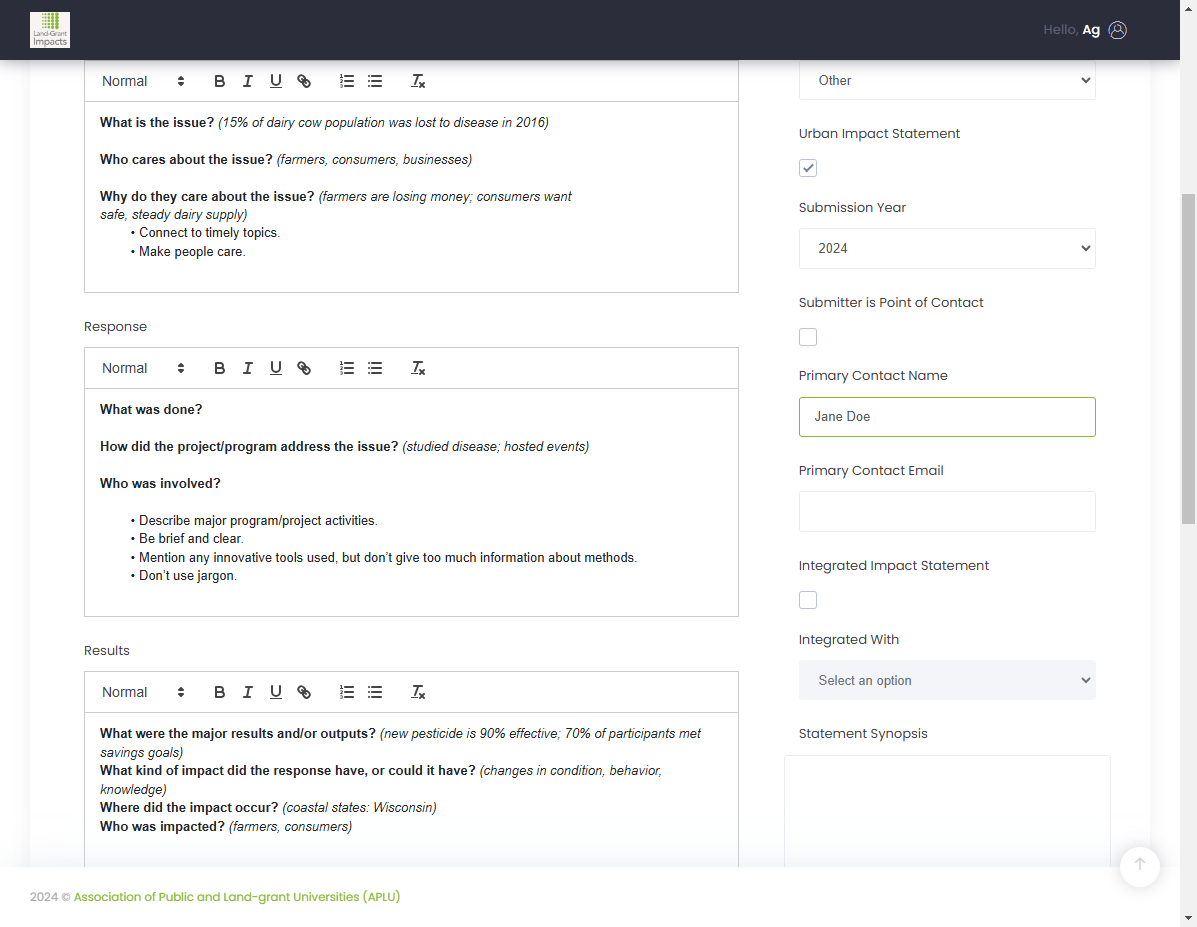Image resolution: width=1197 pixels, height=927 pixels.
Task: Toggle underline in the Results editor toolbar
Action: 276,692
